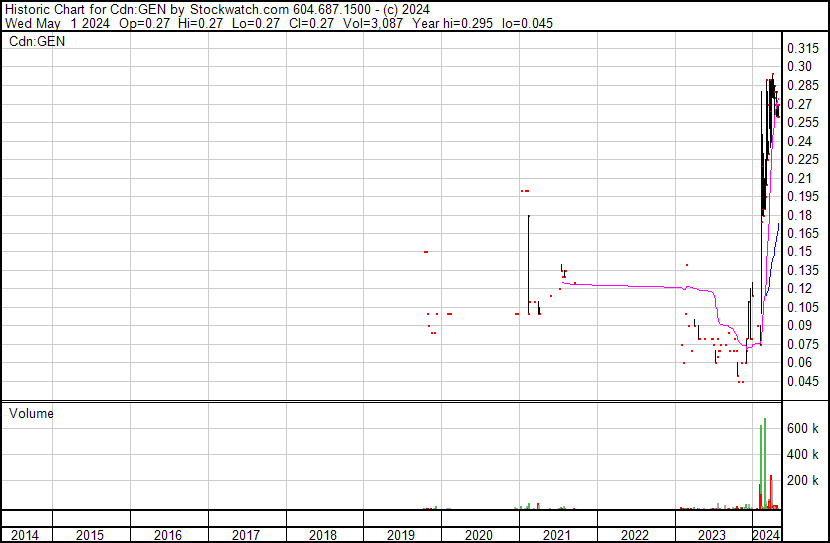Viewport: 830px width, 543px height.
Task: Click the 2021 year label
Action: [x=557, y=535]
